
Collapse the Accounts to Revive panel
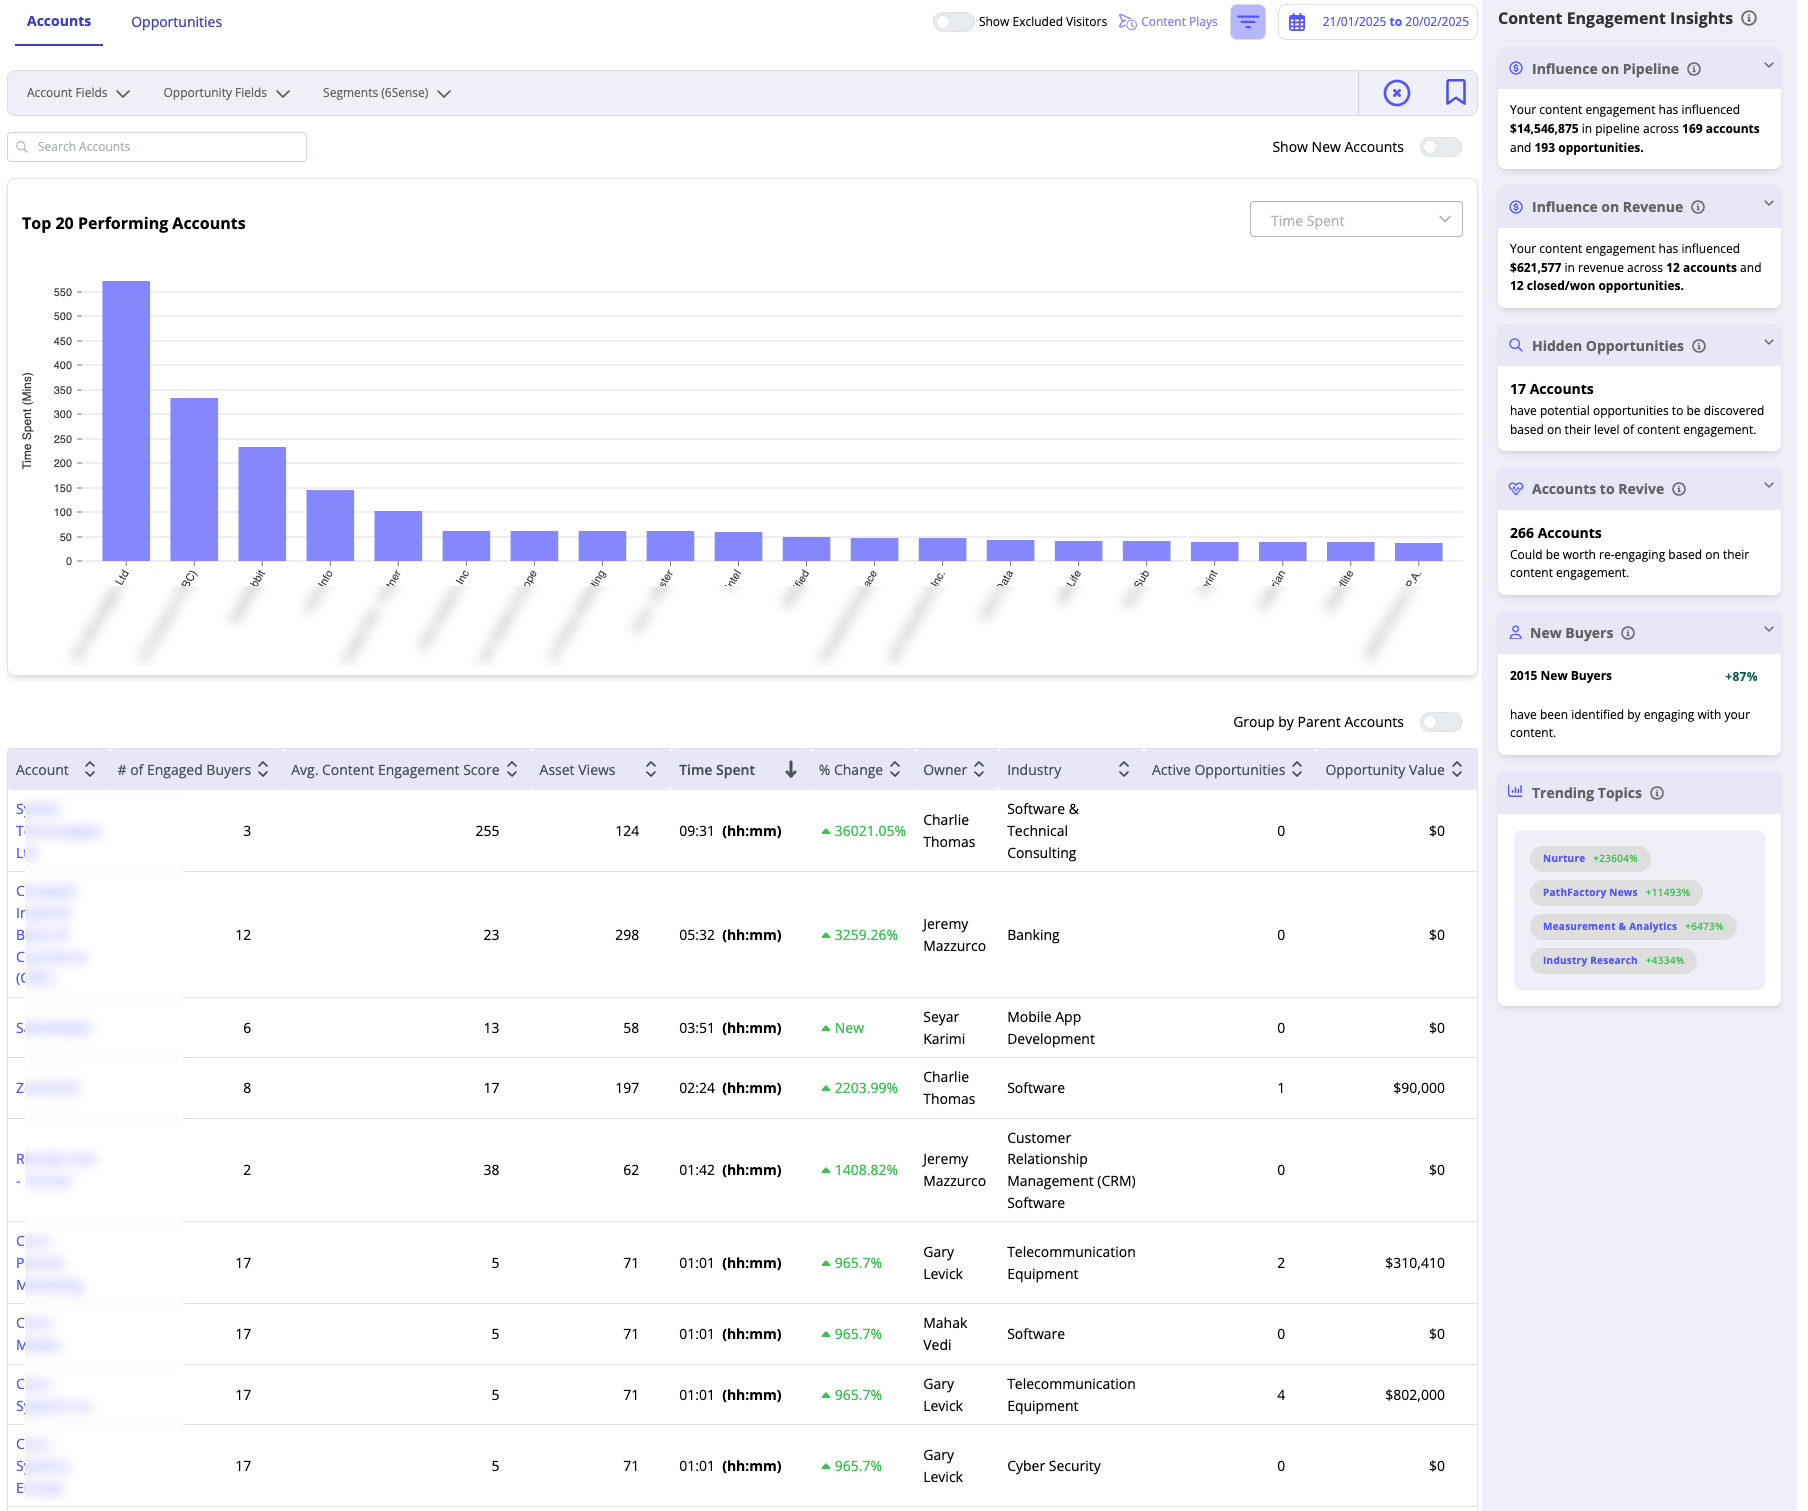tap(1768, 487)
